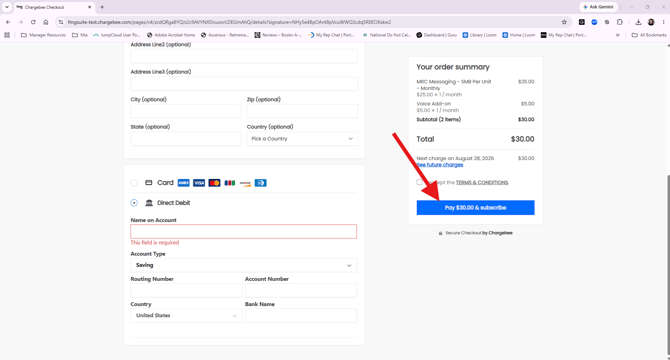This screenshot has height=360, width=670.
Task: Focus the State input field
Action: (x=186, y=138)
